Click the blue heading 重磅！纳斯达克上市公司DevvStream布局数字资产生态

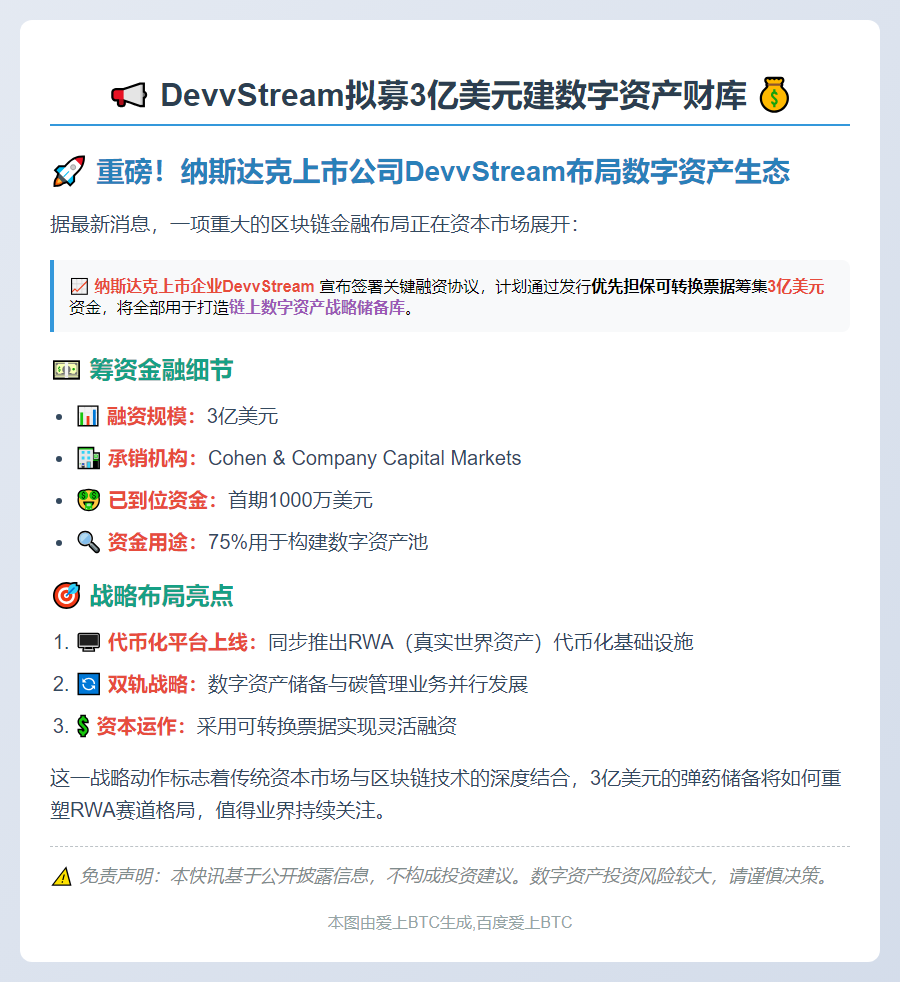point(443,172)
